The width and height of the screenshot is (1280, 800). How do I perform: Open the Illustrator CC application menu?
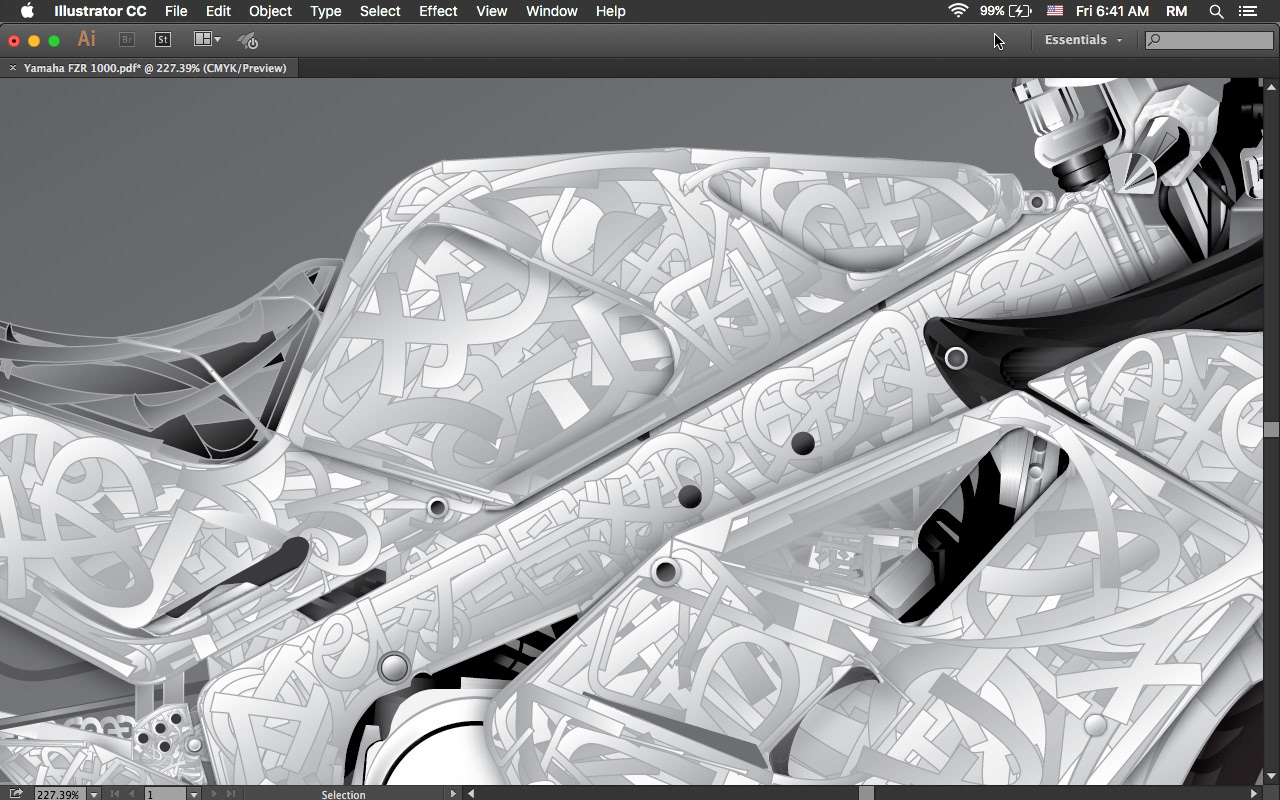[100, 11]
